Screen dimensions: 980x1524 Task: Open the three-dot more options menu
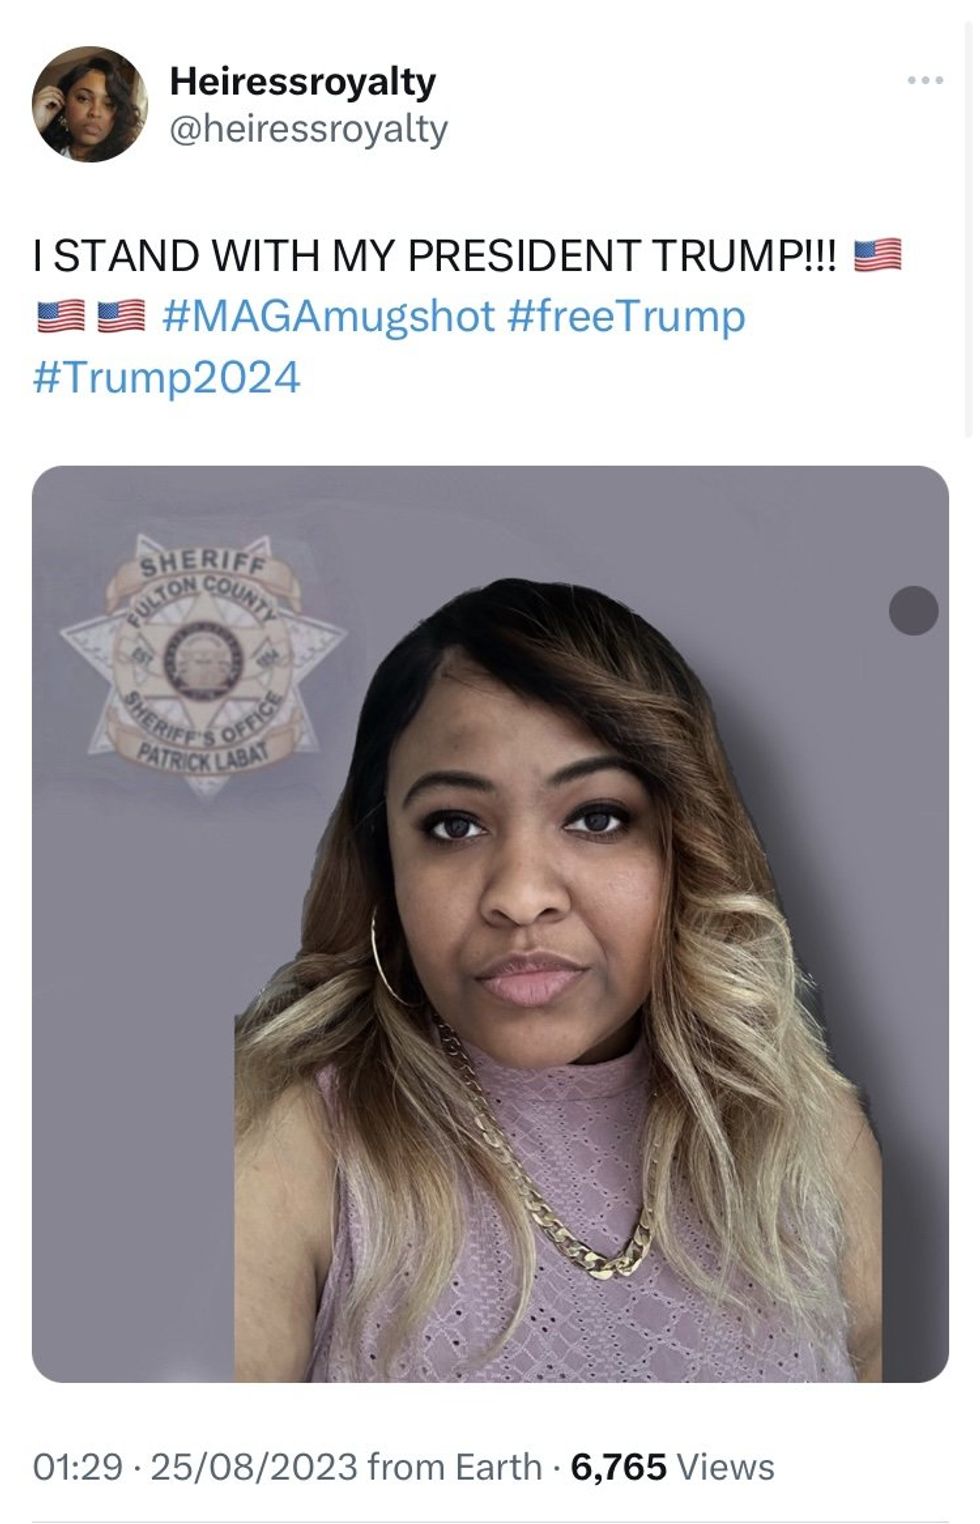[925, 80]
